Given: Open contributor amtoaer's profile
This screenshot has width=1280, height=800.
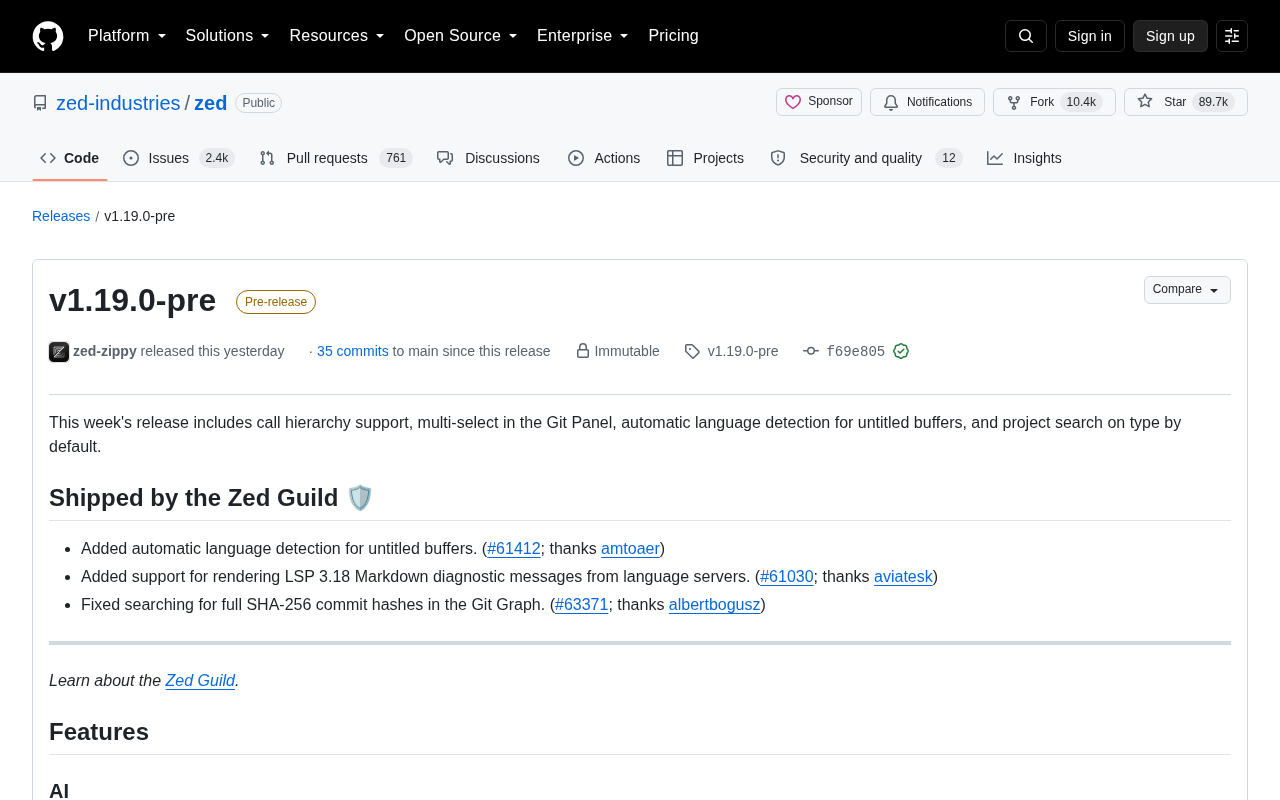Looking at the screenshot, I should pos(630,549).
